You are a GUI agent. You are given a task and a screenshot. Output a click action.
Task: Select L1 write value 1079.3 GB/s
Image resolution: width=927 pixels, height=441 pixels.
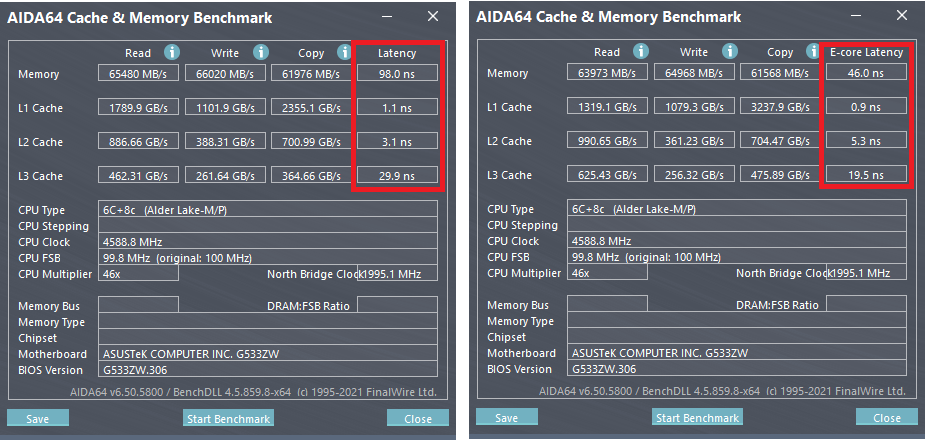pos(694,106)
